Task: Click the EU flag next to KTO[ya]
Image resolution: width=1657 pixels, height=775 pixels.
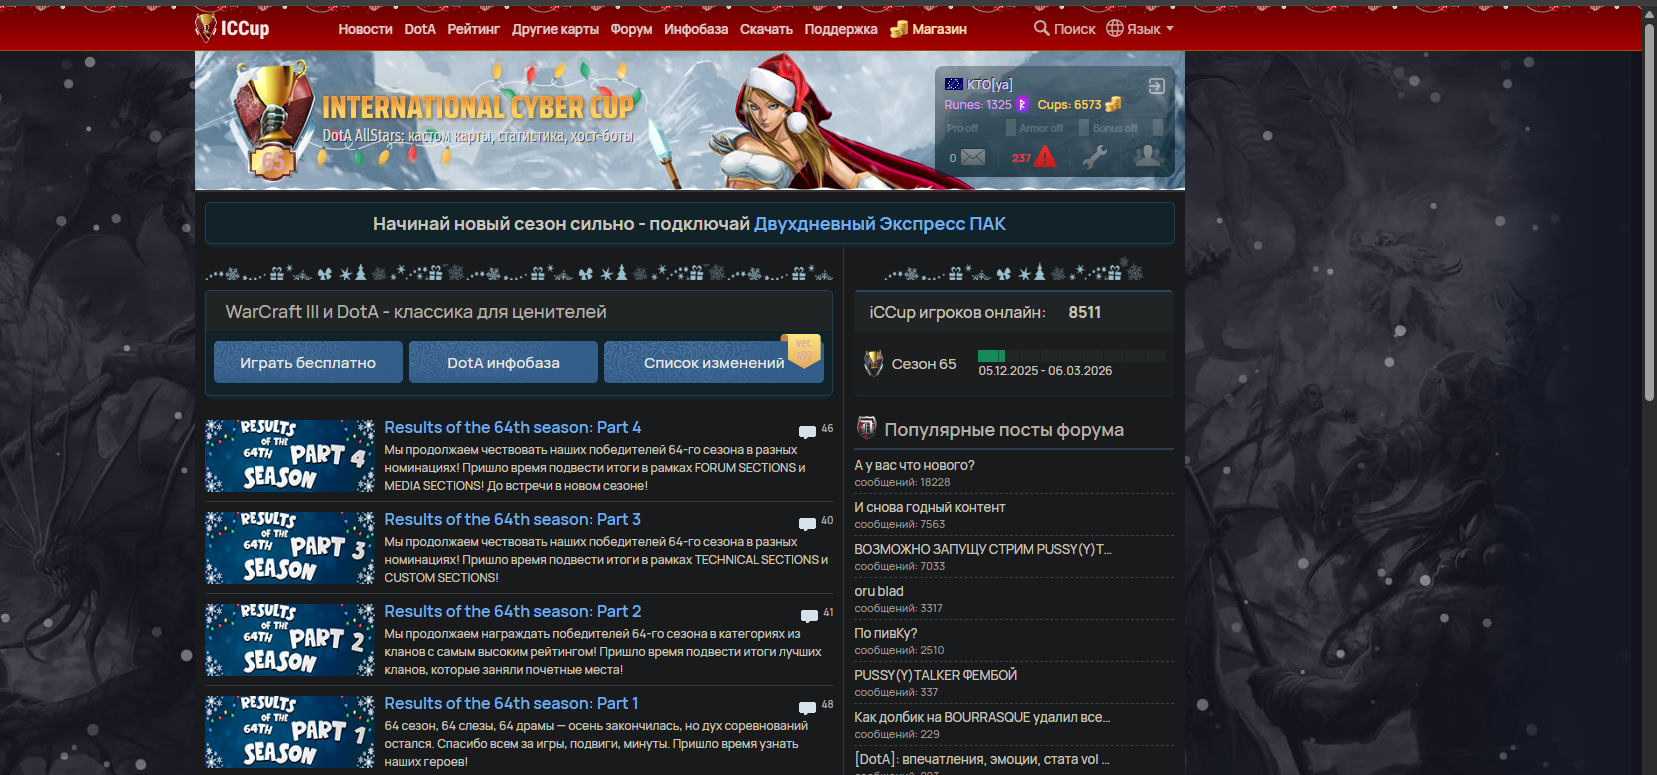Action: coord(954,84)
